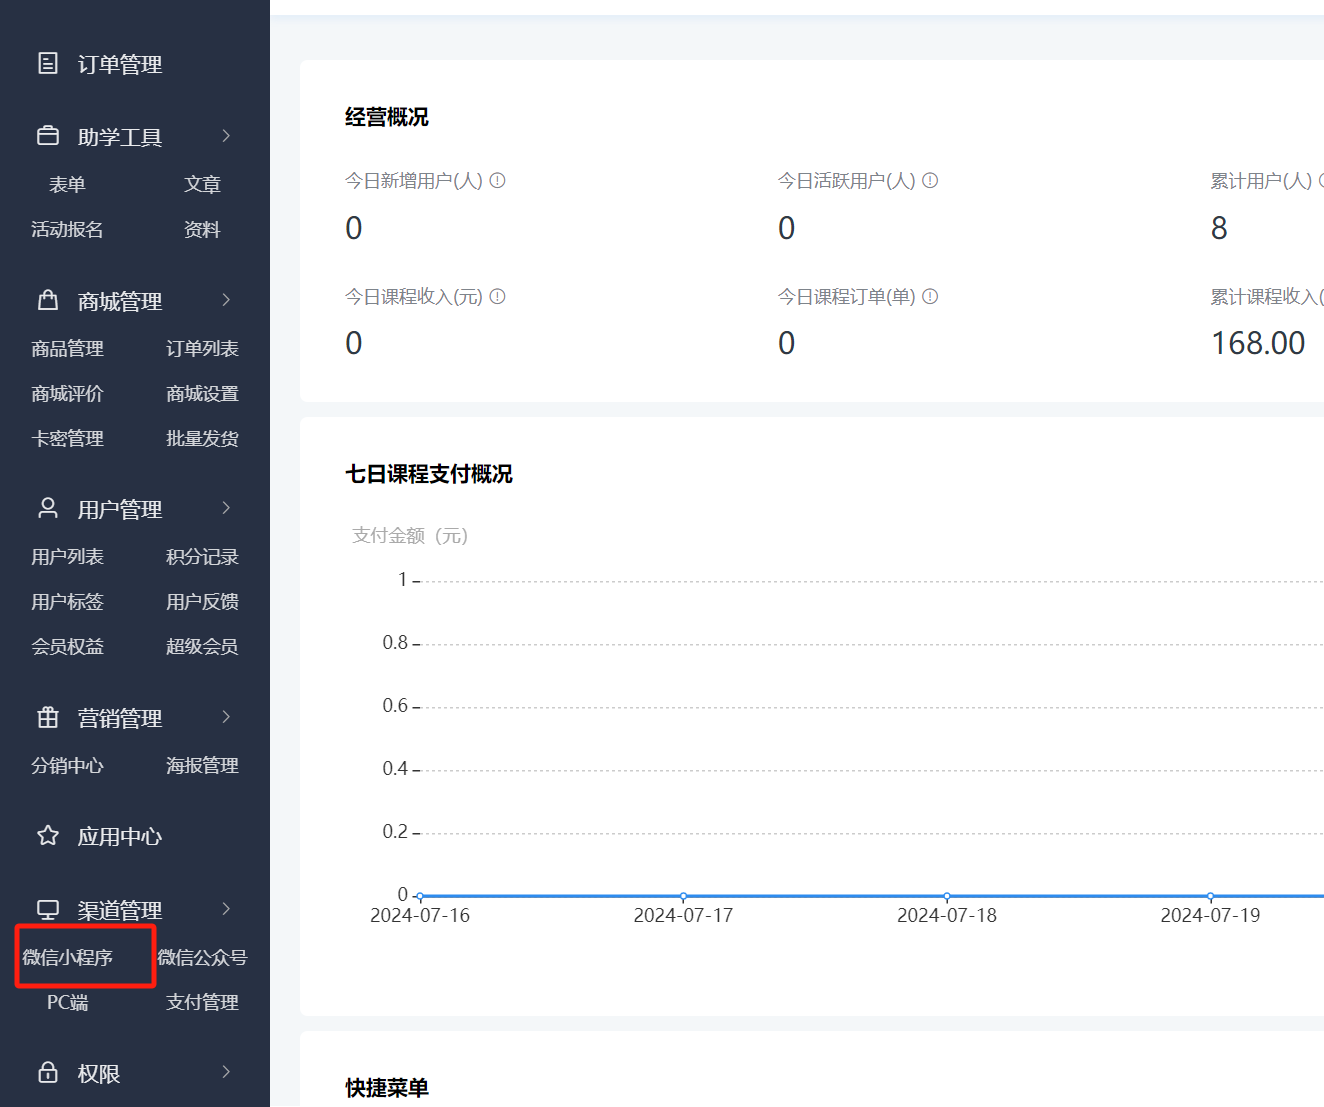Go to 用户标签
The image size is (1324, 1107).
(67, 602)
